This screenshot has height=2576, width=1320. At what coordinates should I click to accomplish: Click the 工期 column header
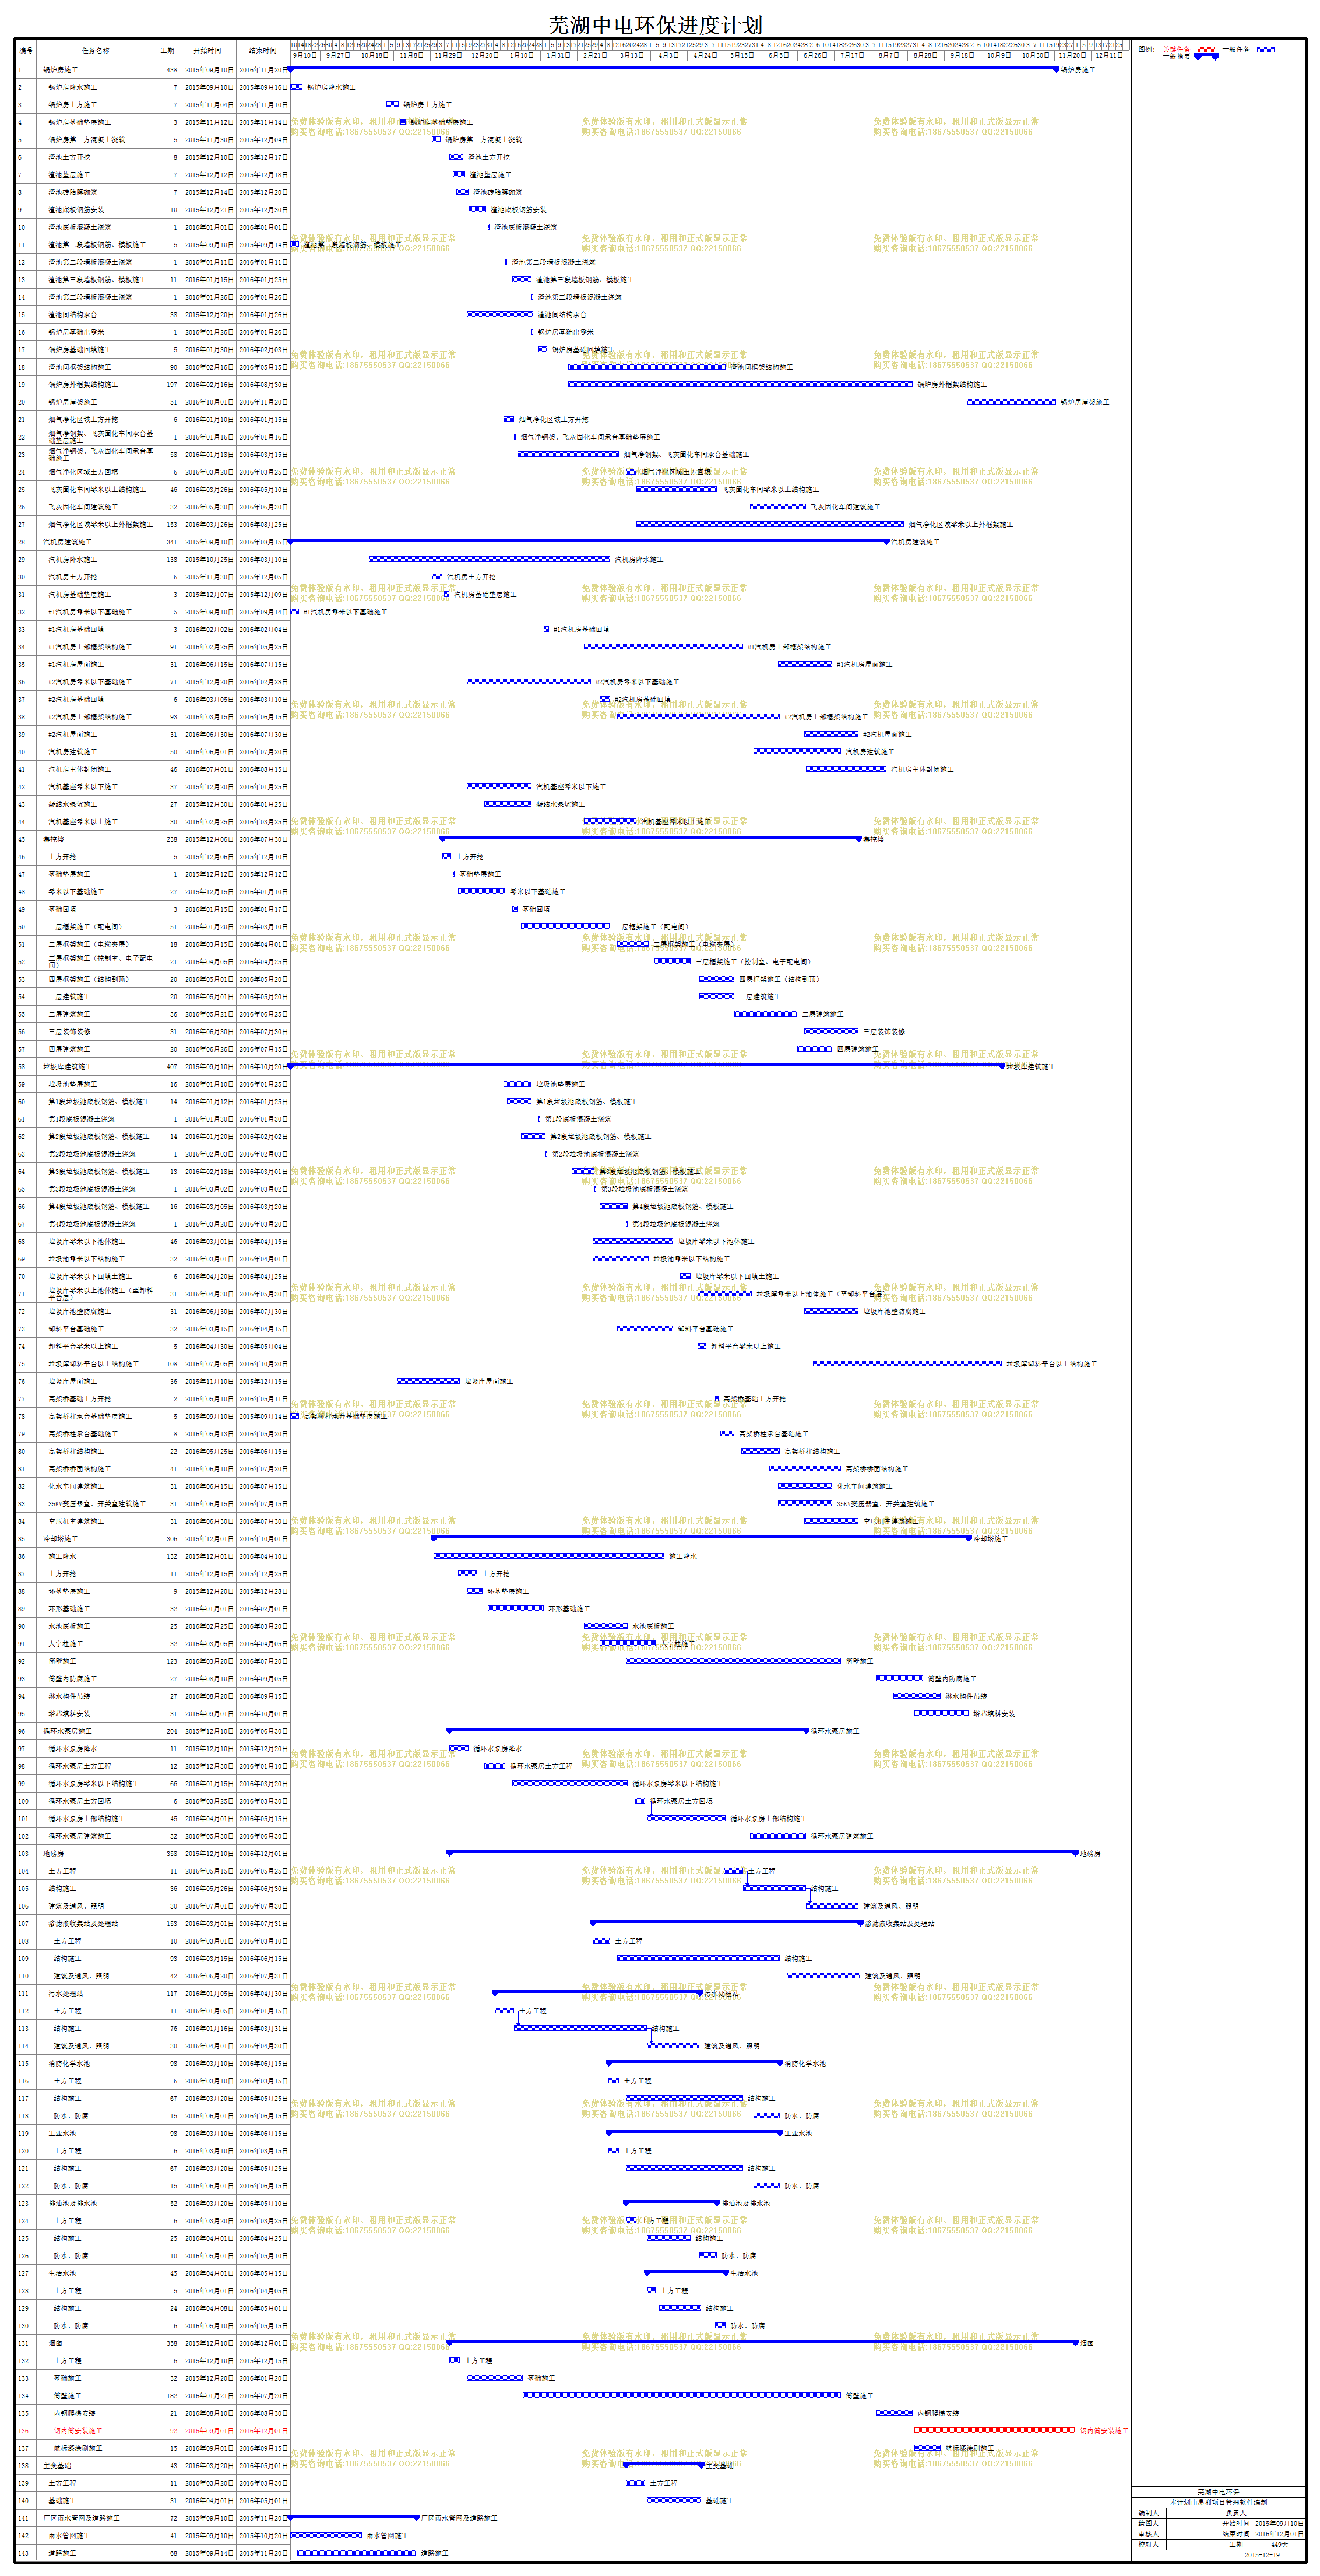167,51
